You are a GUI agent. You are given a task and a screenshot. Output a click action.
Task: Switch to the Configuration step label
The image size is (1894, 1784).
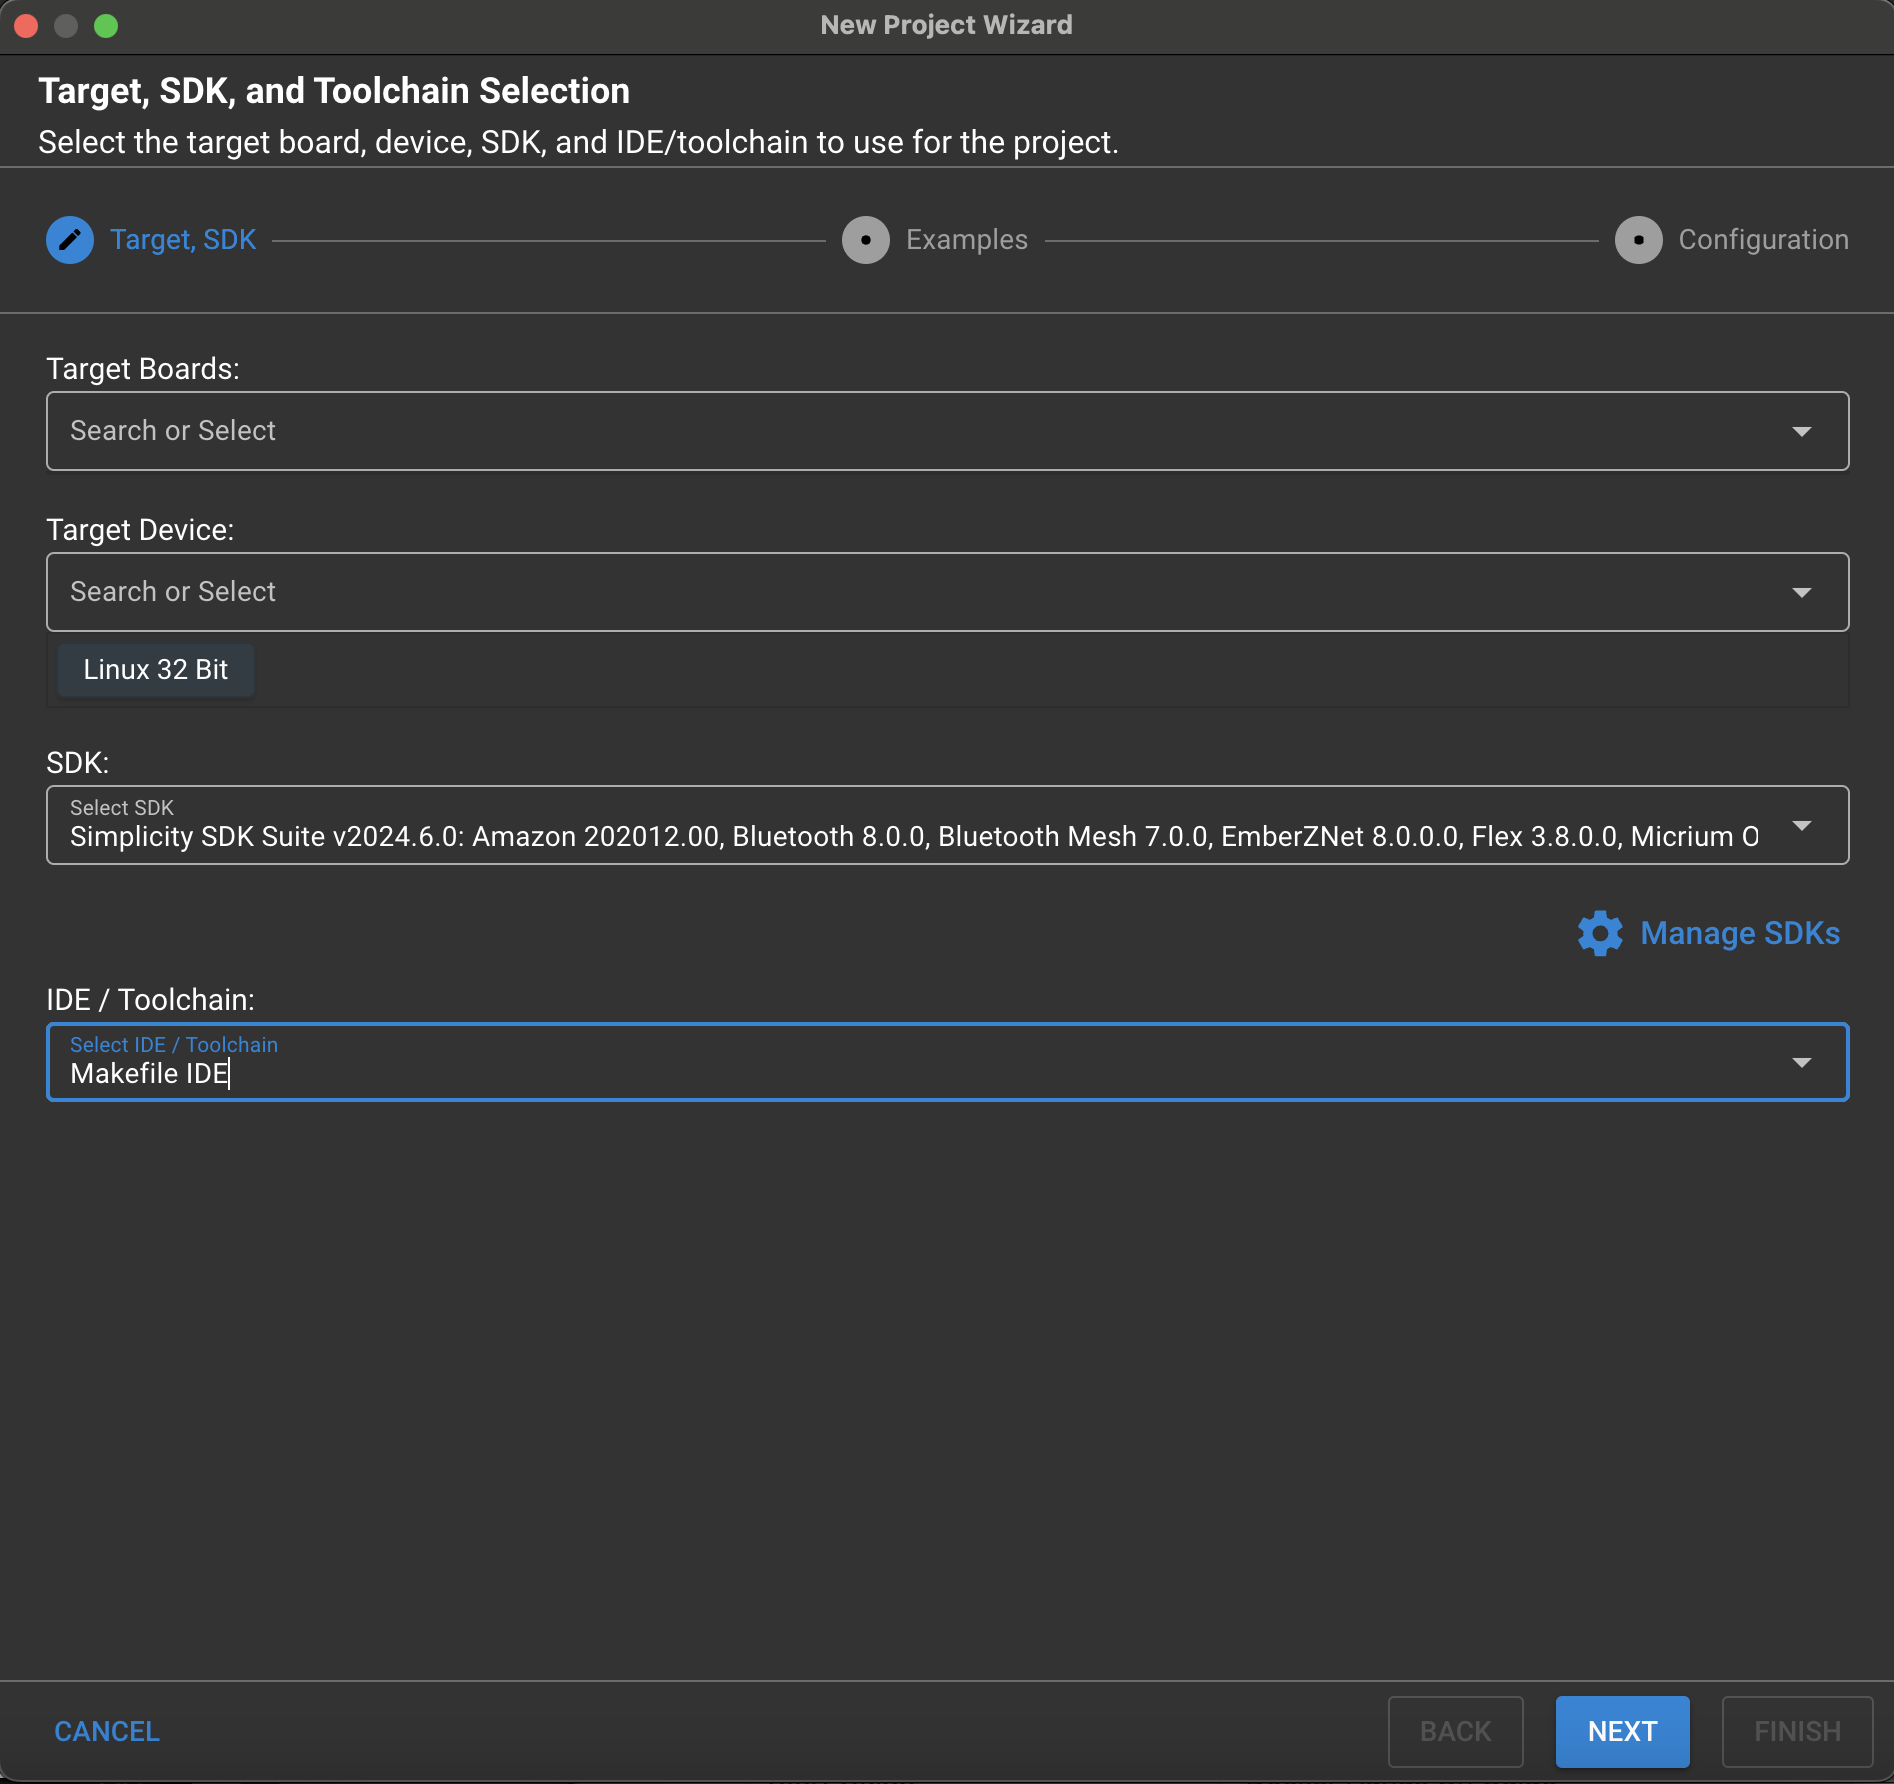(x=1763, y=240)
